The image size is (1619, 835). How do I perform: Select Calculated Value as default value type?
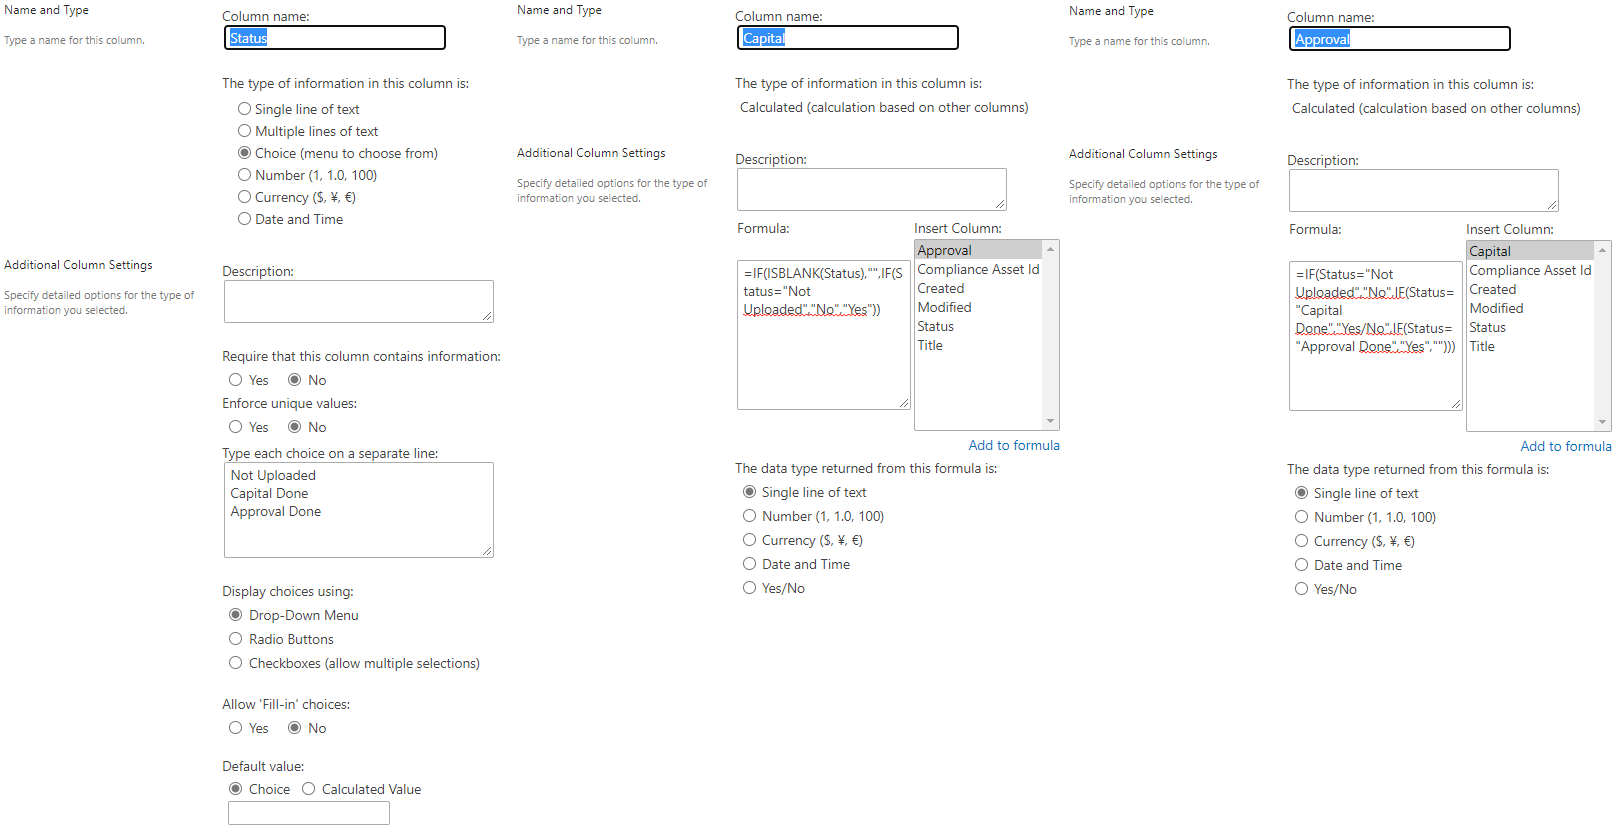point(308,789)
